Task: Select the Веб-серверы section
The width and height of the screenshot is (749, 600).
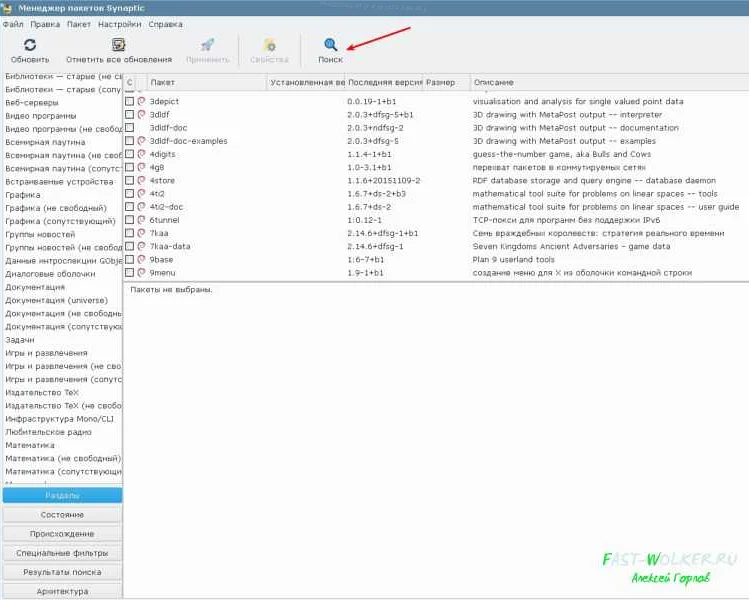Action: (32, 103)
